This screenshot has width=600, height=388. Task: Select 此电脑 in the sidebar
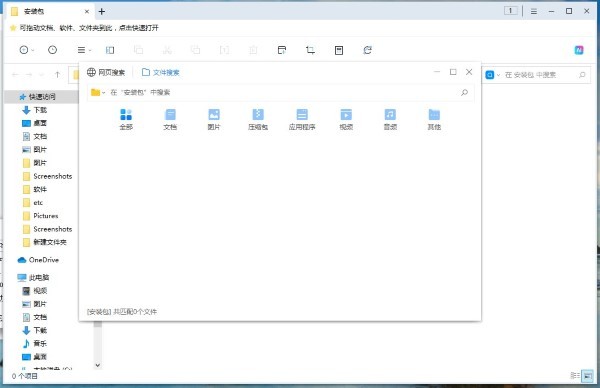(x=34, y=277)
